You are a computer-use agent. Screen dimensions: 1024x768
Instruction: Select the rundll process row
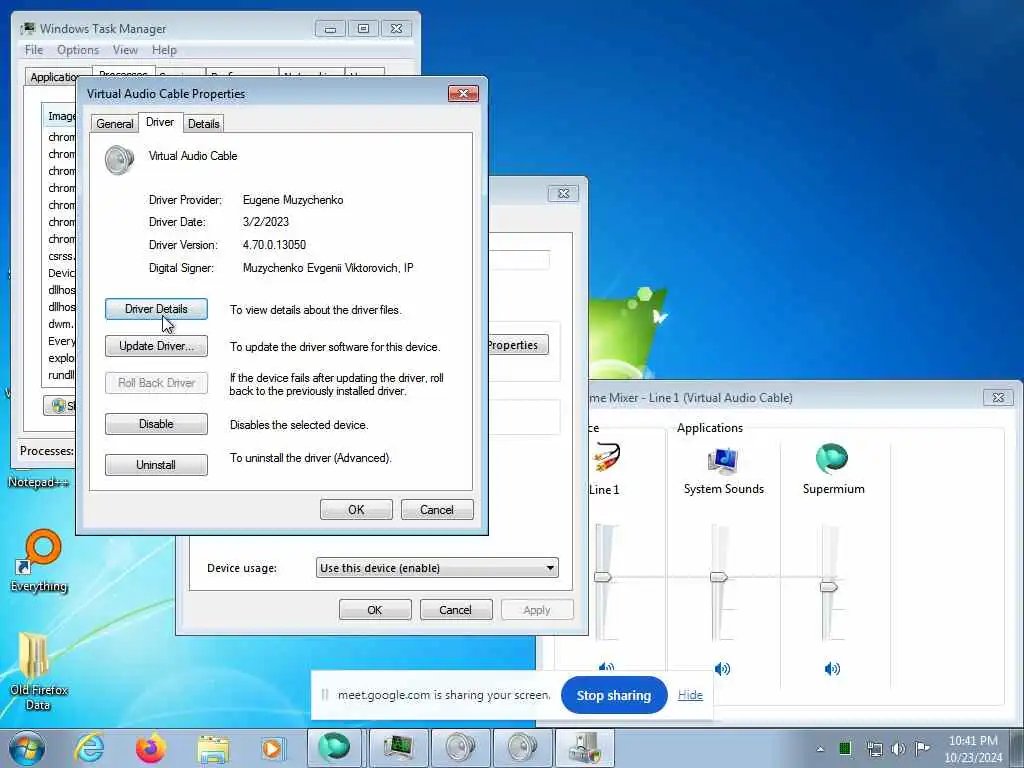60,375
